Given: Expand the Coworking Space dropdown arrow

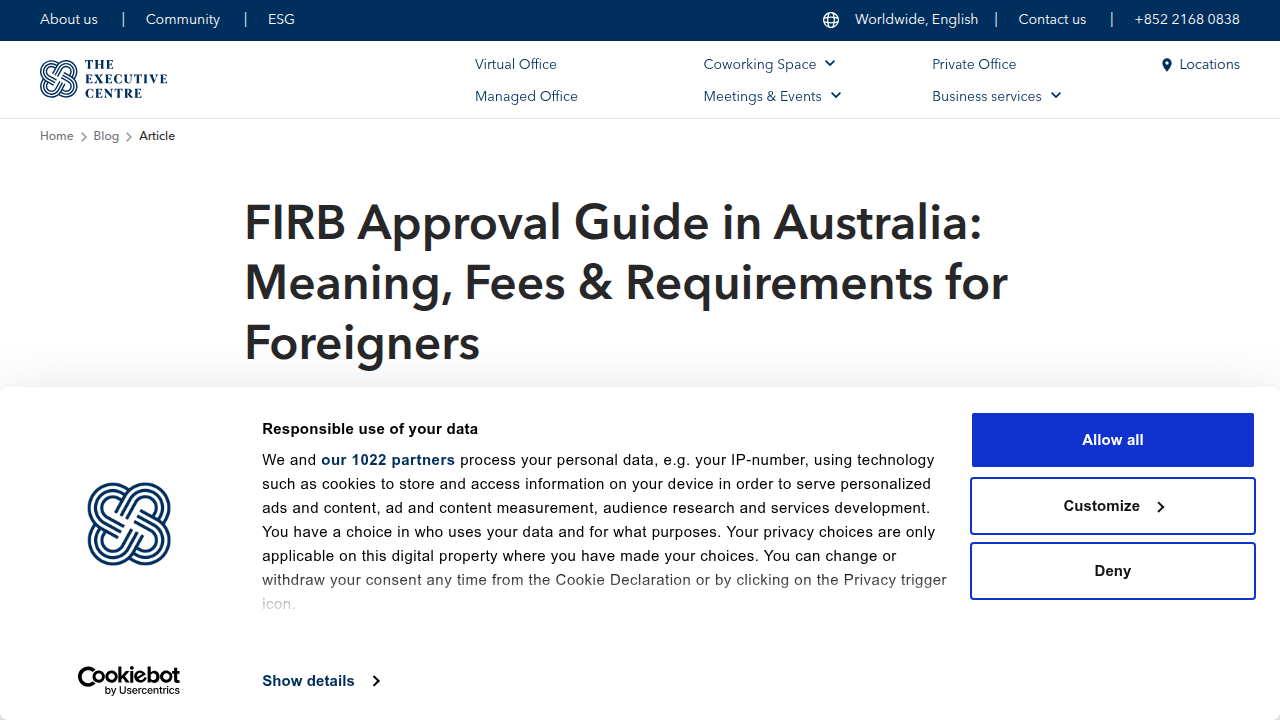Looking at the screenshot, I should pyautogui.click(x=830, y=64).
